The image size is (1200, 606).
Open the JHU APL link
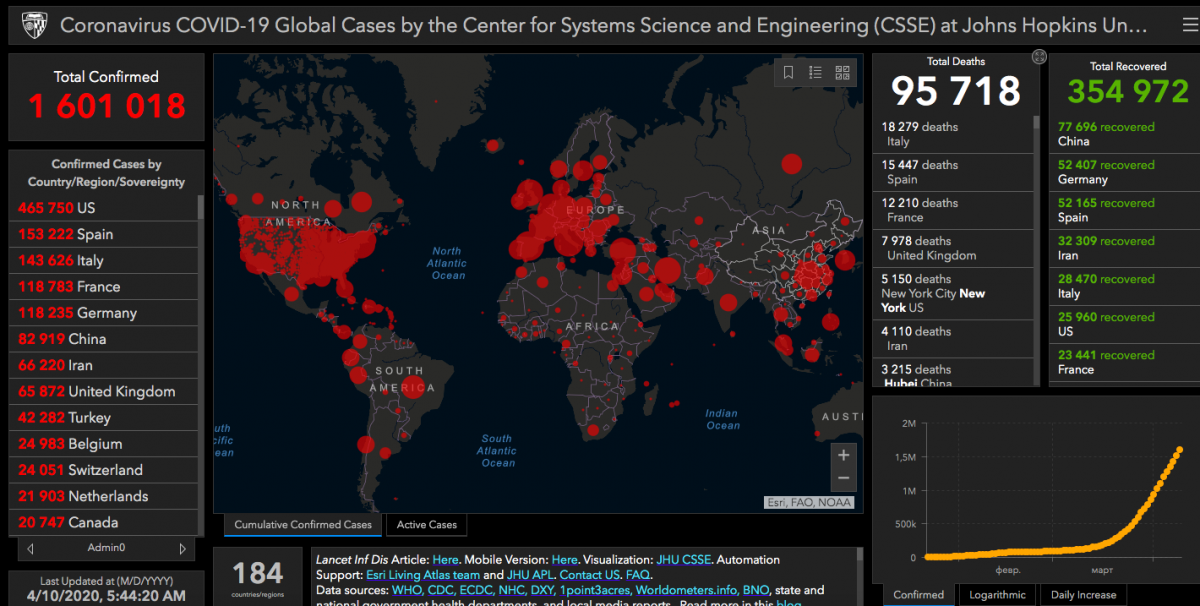tap(530, 575)
